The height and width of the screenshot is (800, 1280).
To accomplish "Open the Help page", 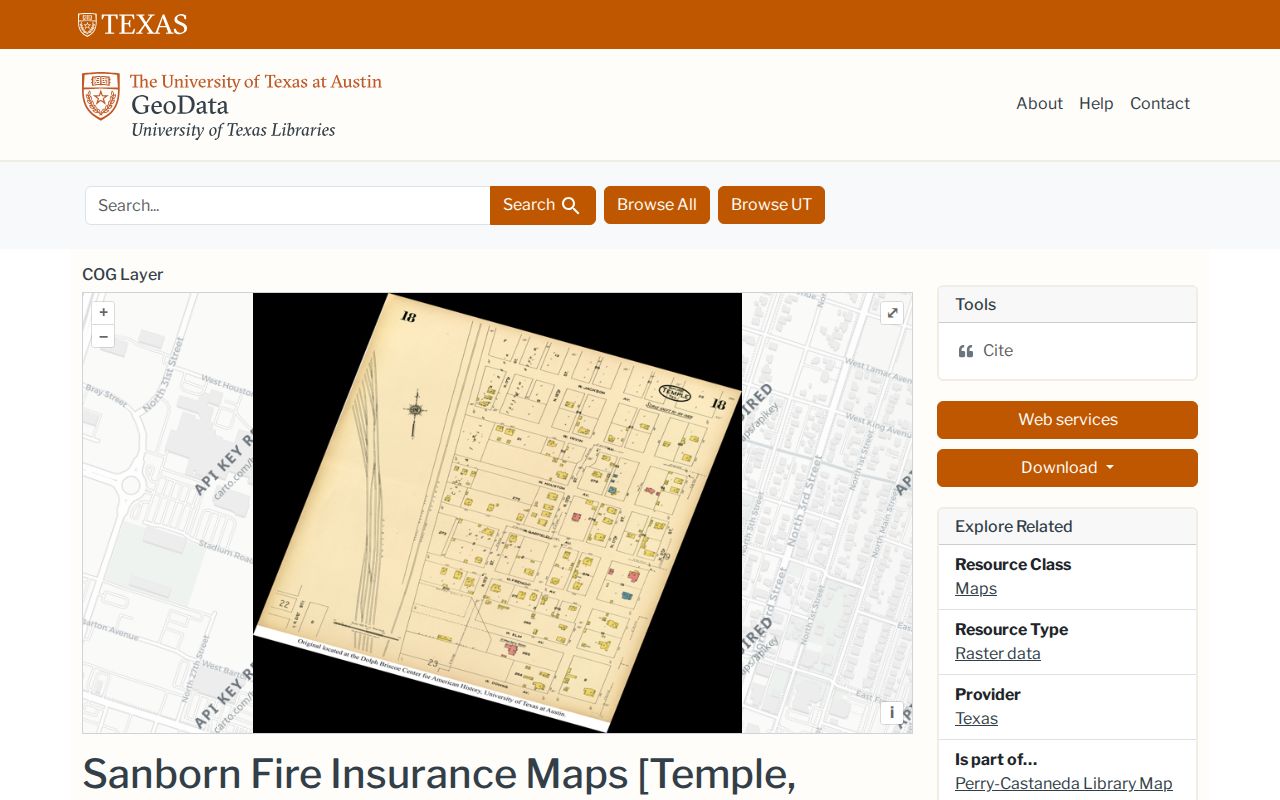I will point(1096,104).
